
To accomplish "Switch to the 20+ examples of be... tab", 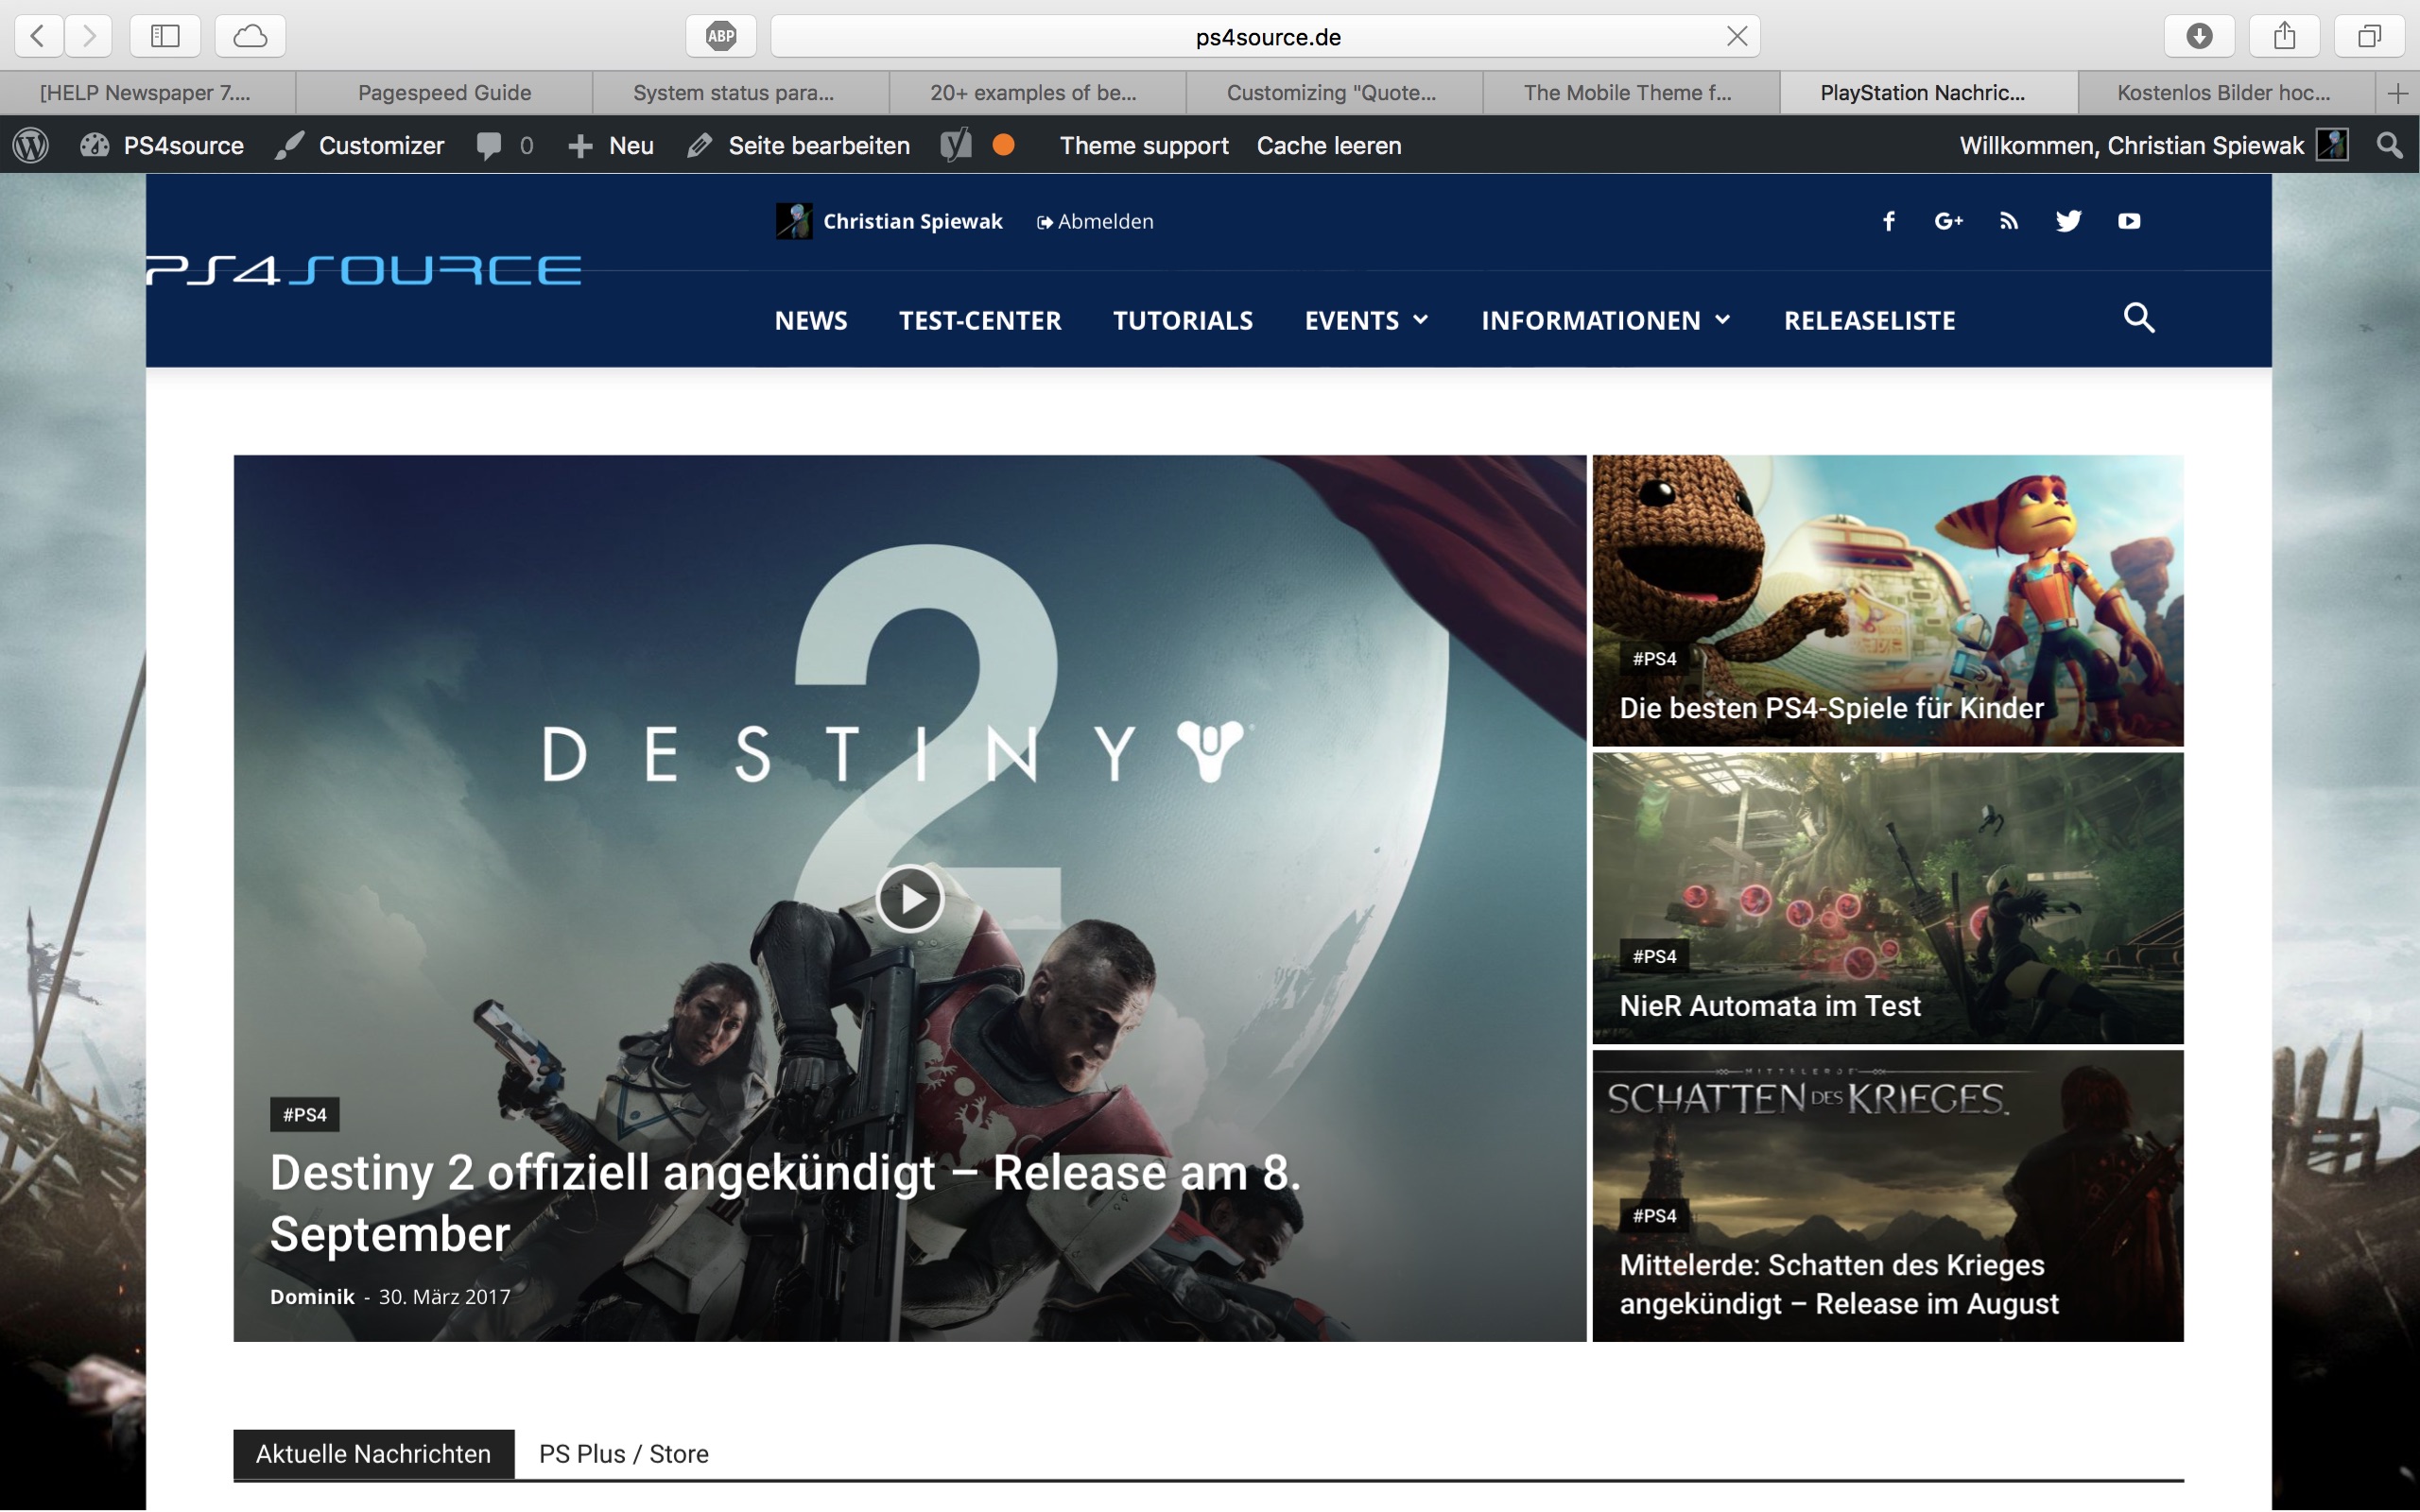I will pos(1037,93).
